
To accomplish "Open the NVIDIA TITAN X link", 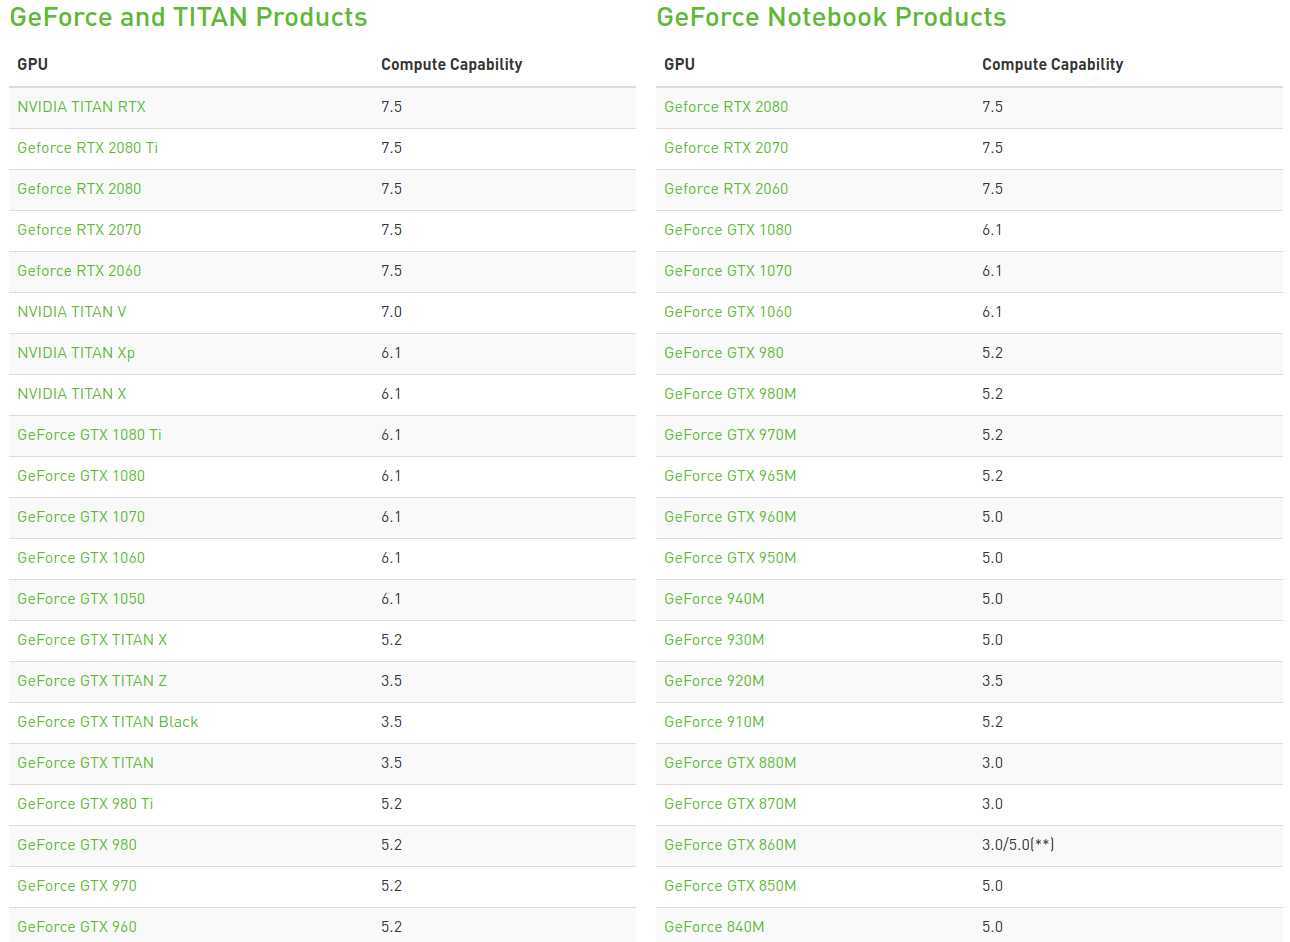I will (72, 394).
